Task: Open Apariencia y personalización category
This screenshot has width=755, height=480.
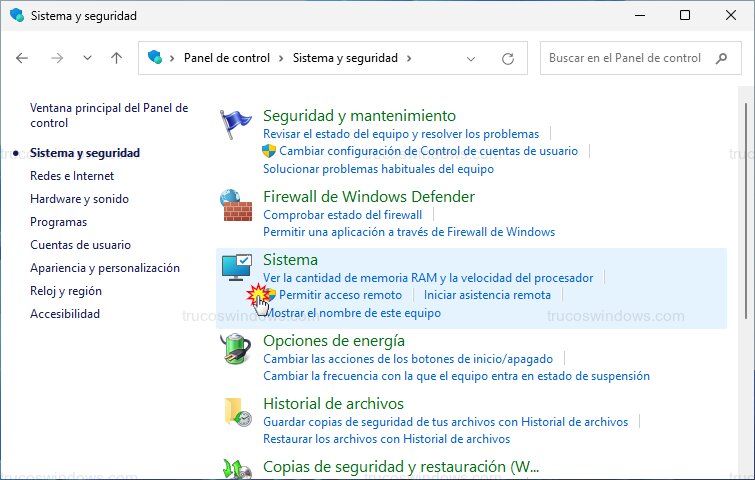Action: (105, 268)
